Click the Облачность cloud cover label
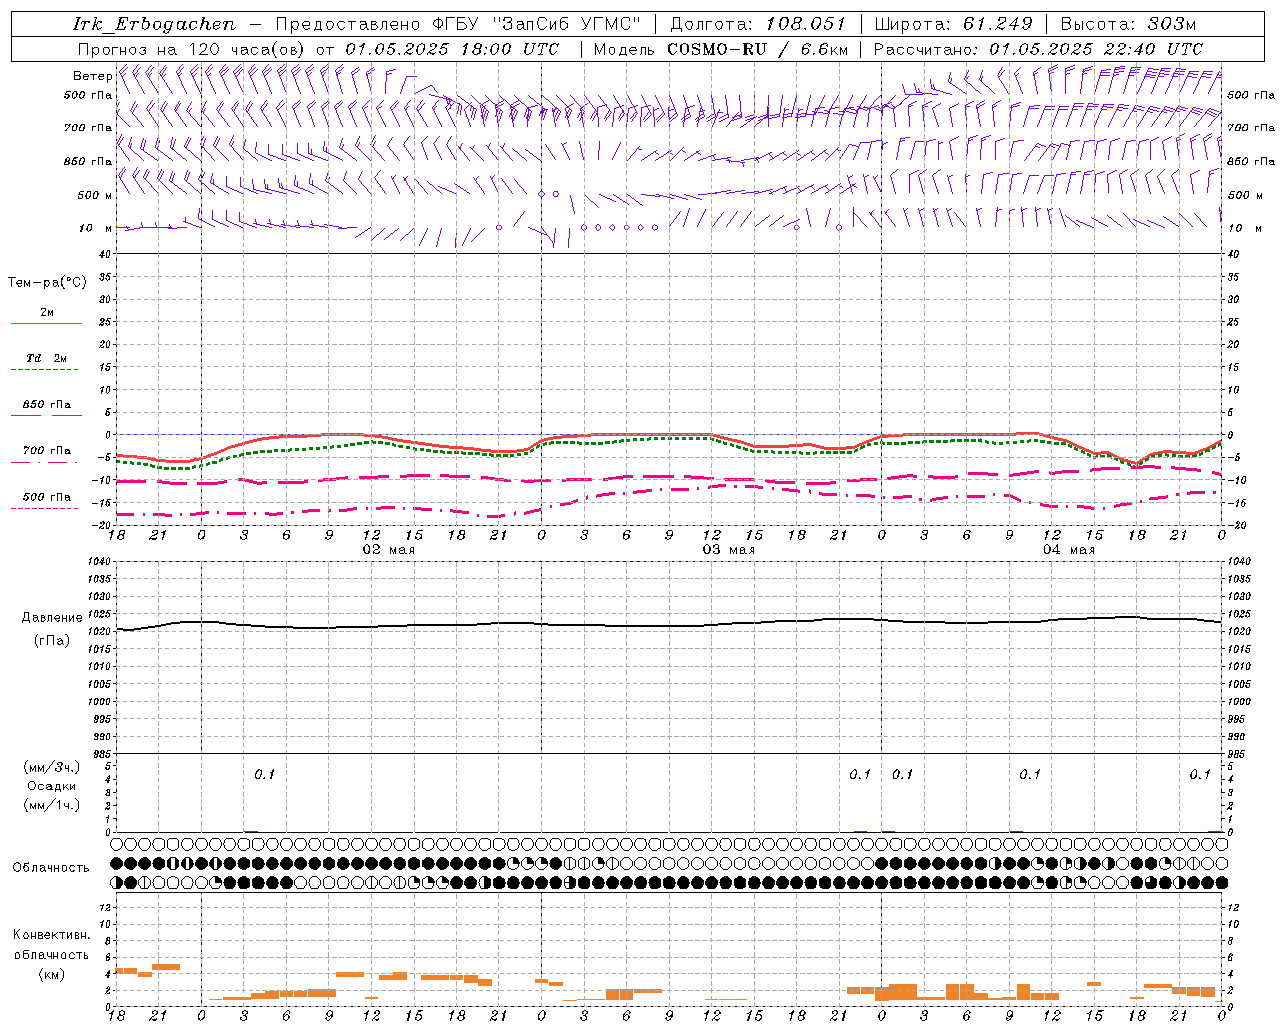Image resolution: width=1280 pixels, height=1024 pixels. coord(51,867)
